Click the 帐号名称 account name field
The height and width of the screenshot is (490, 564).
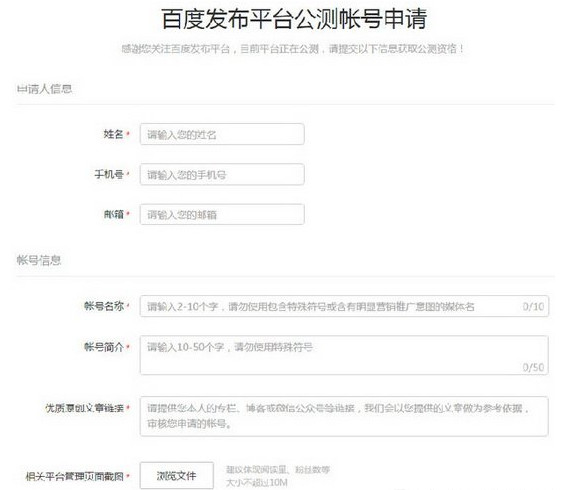(x=344, y=306)
